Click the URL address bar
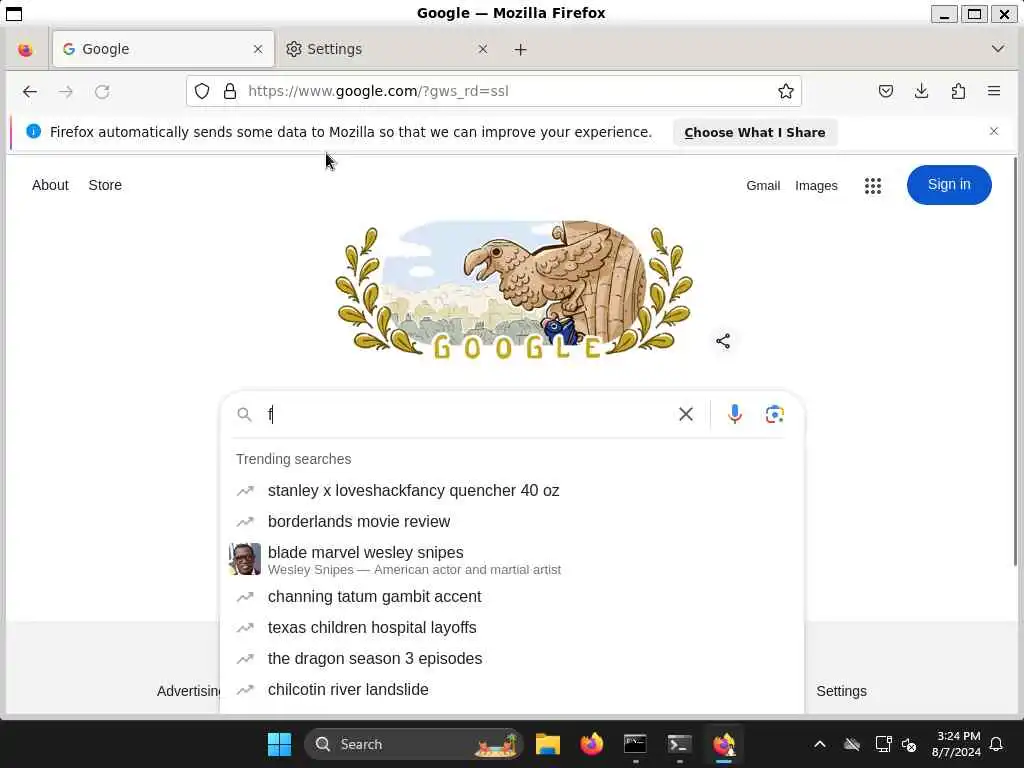 (494, 91)
